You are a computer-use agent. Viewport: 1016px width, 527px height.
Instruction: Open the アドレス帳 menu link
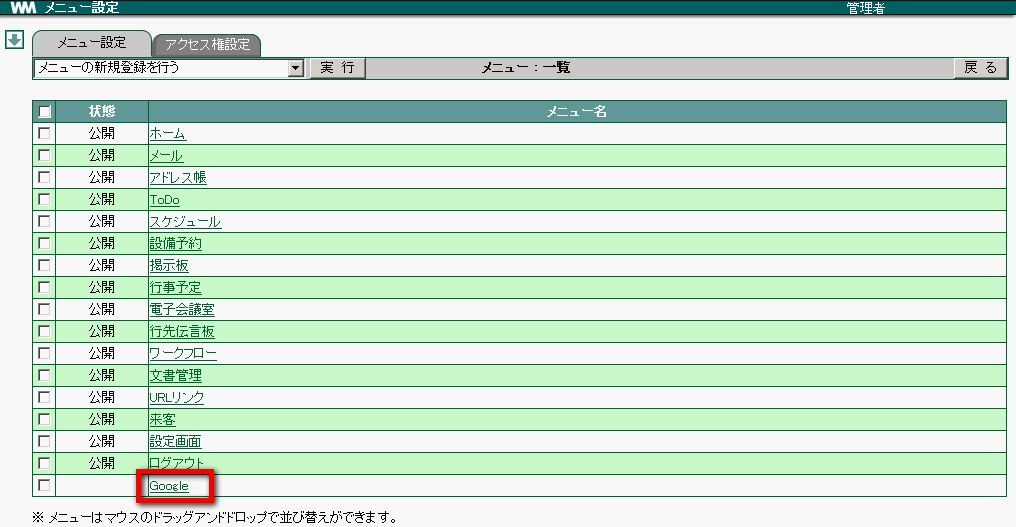click(x=178, y=178)
